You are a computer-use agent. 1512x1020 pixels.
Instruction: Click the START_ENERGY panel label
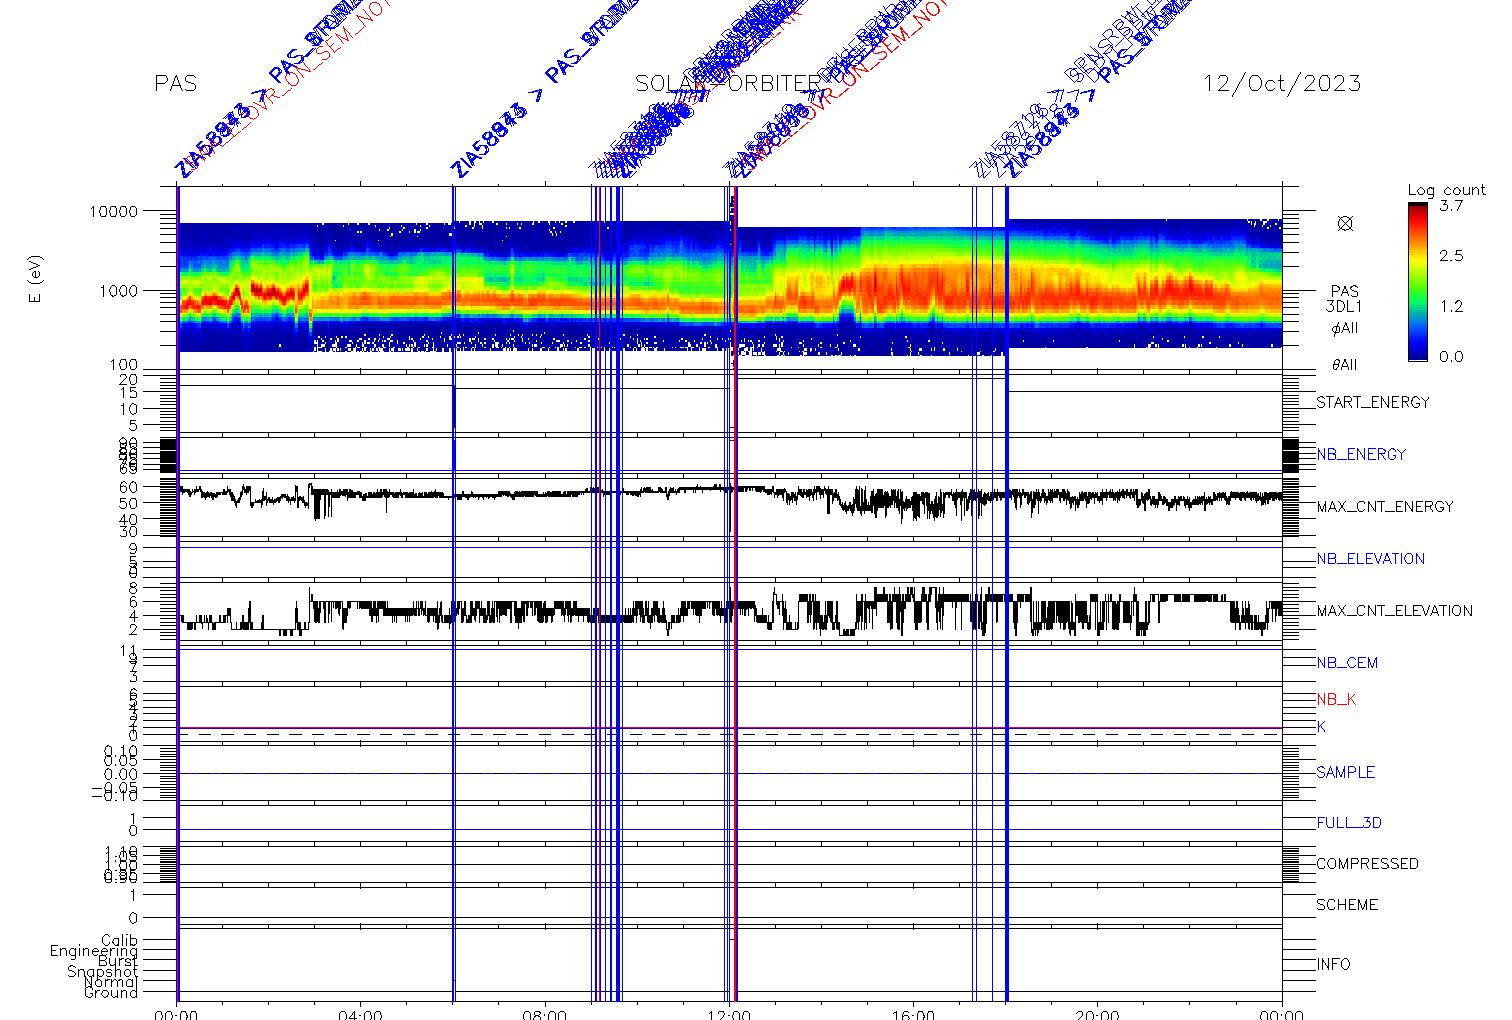point(1373,402)
